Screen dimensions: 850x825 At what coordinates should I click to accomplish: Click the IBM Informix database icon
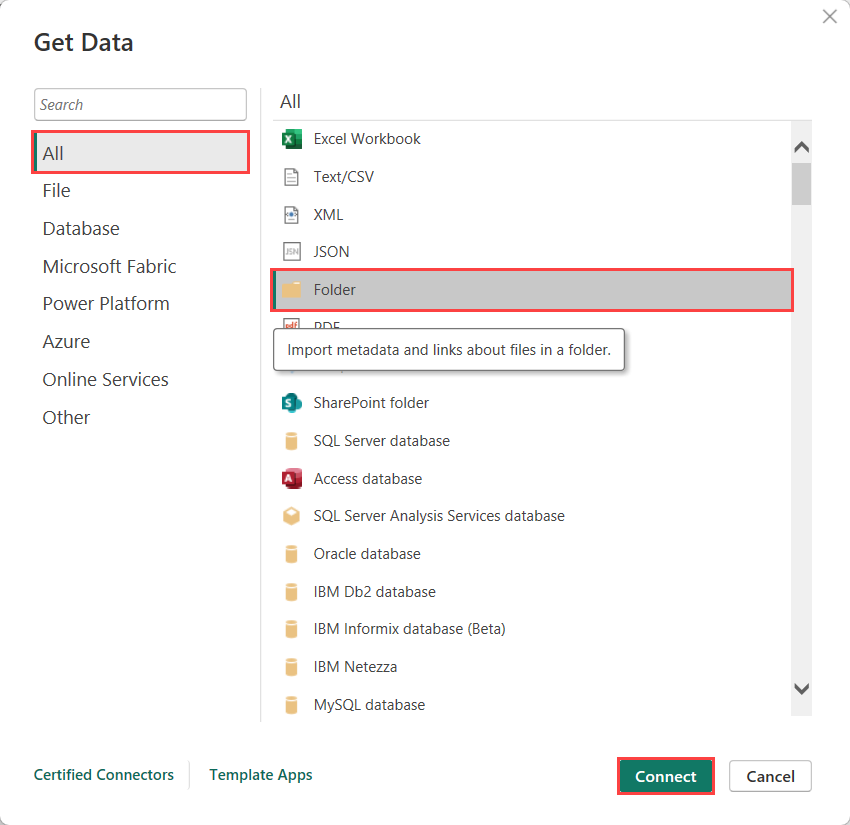[292, 629]
